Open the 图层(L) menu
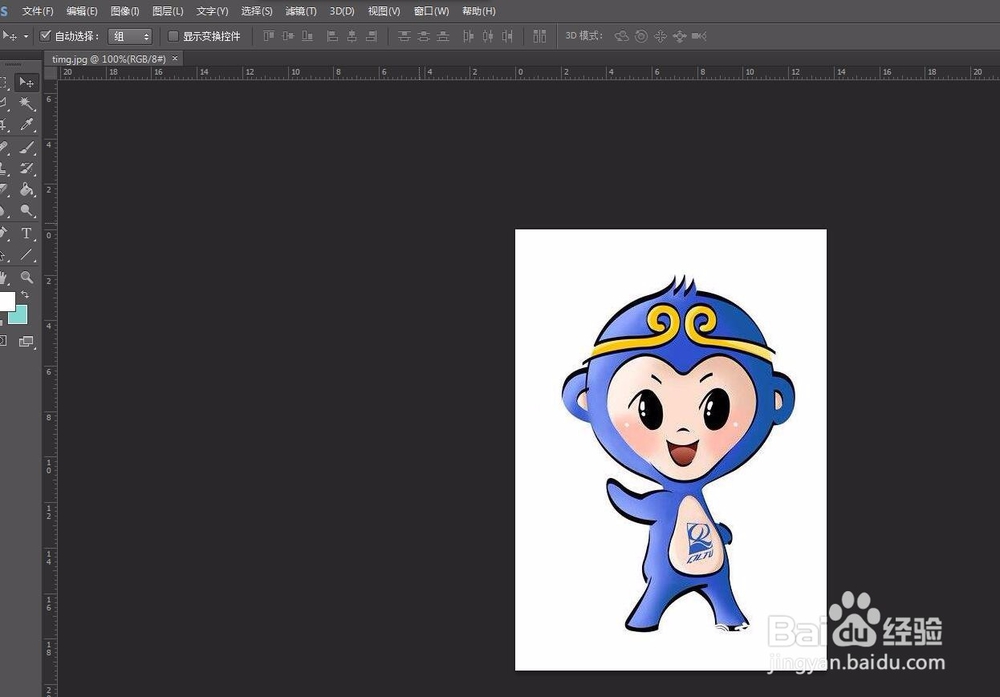The image size is (1000, 697). coord(168,11)
